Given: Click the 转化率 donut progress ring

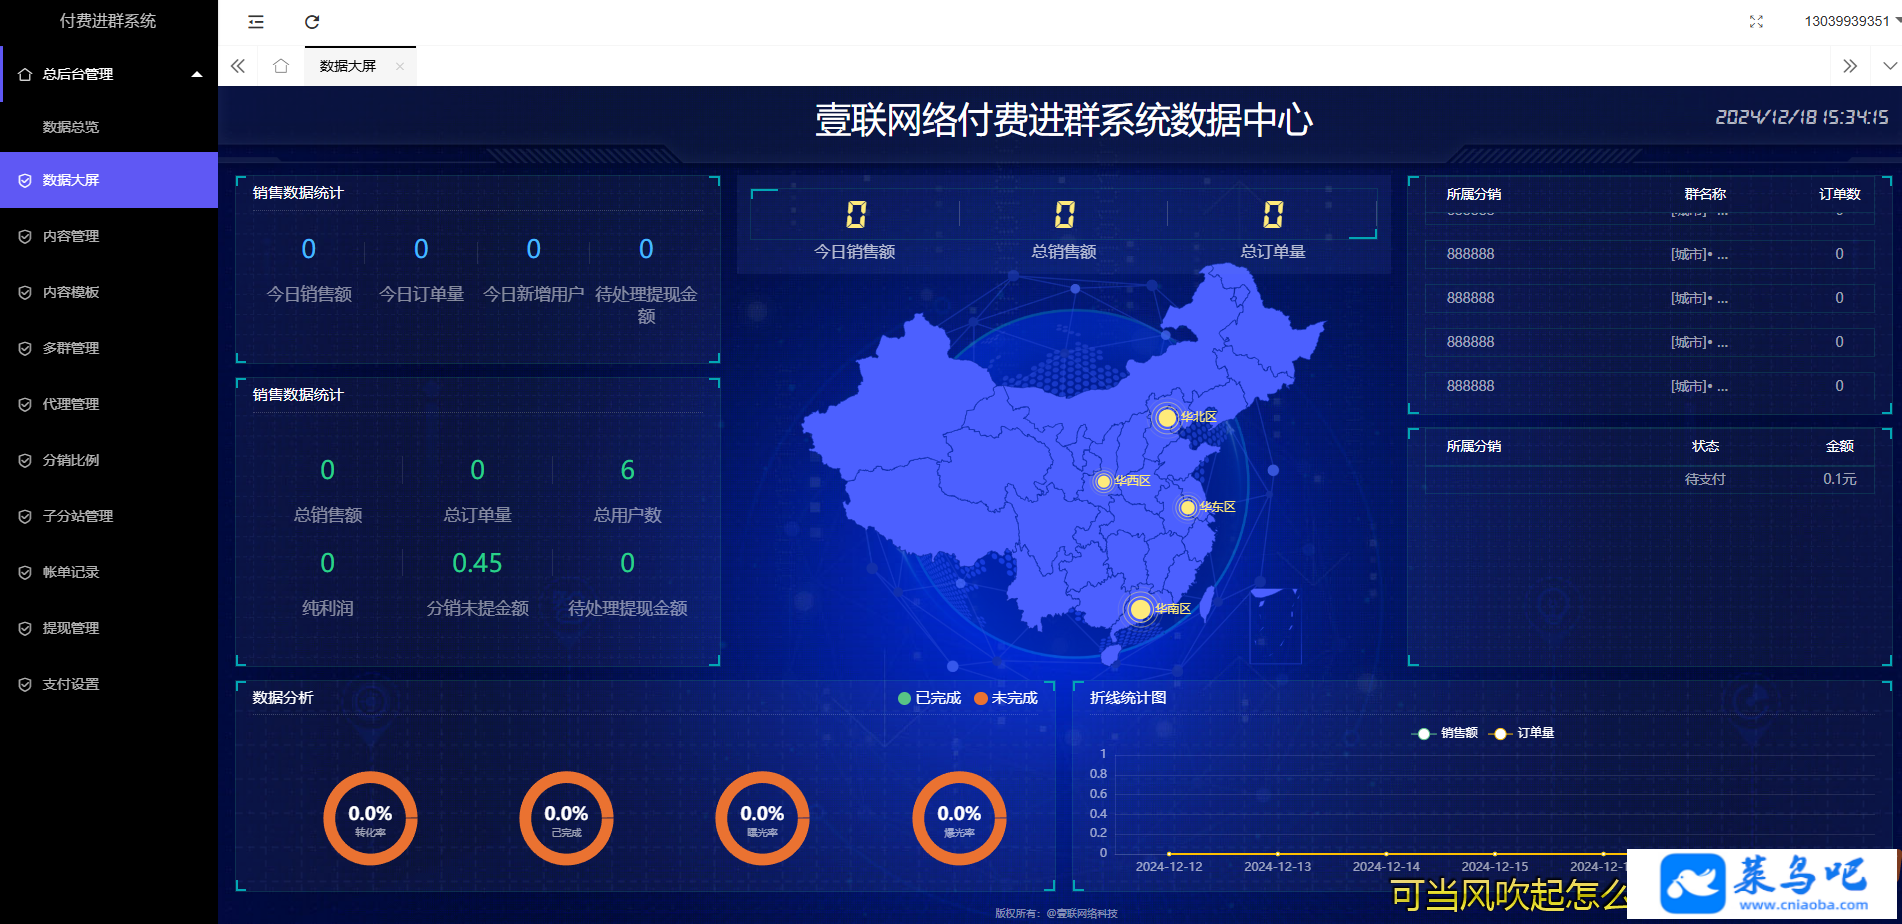Looking at the screenshot, I should click(370, 818).
